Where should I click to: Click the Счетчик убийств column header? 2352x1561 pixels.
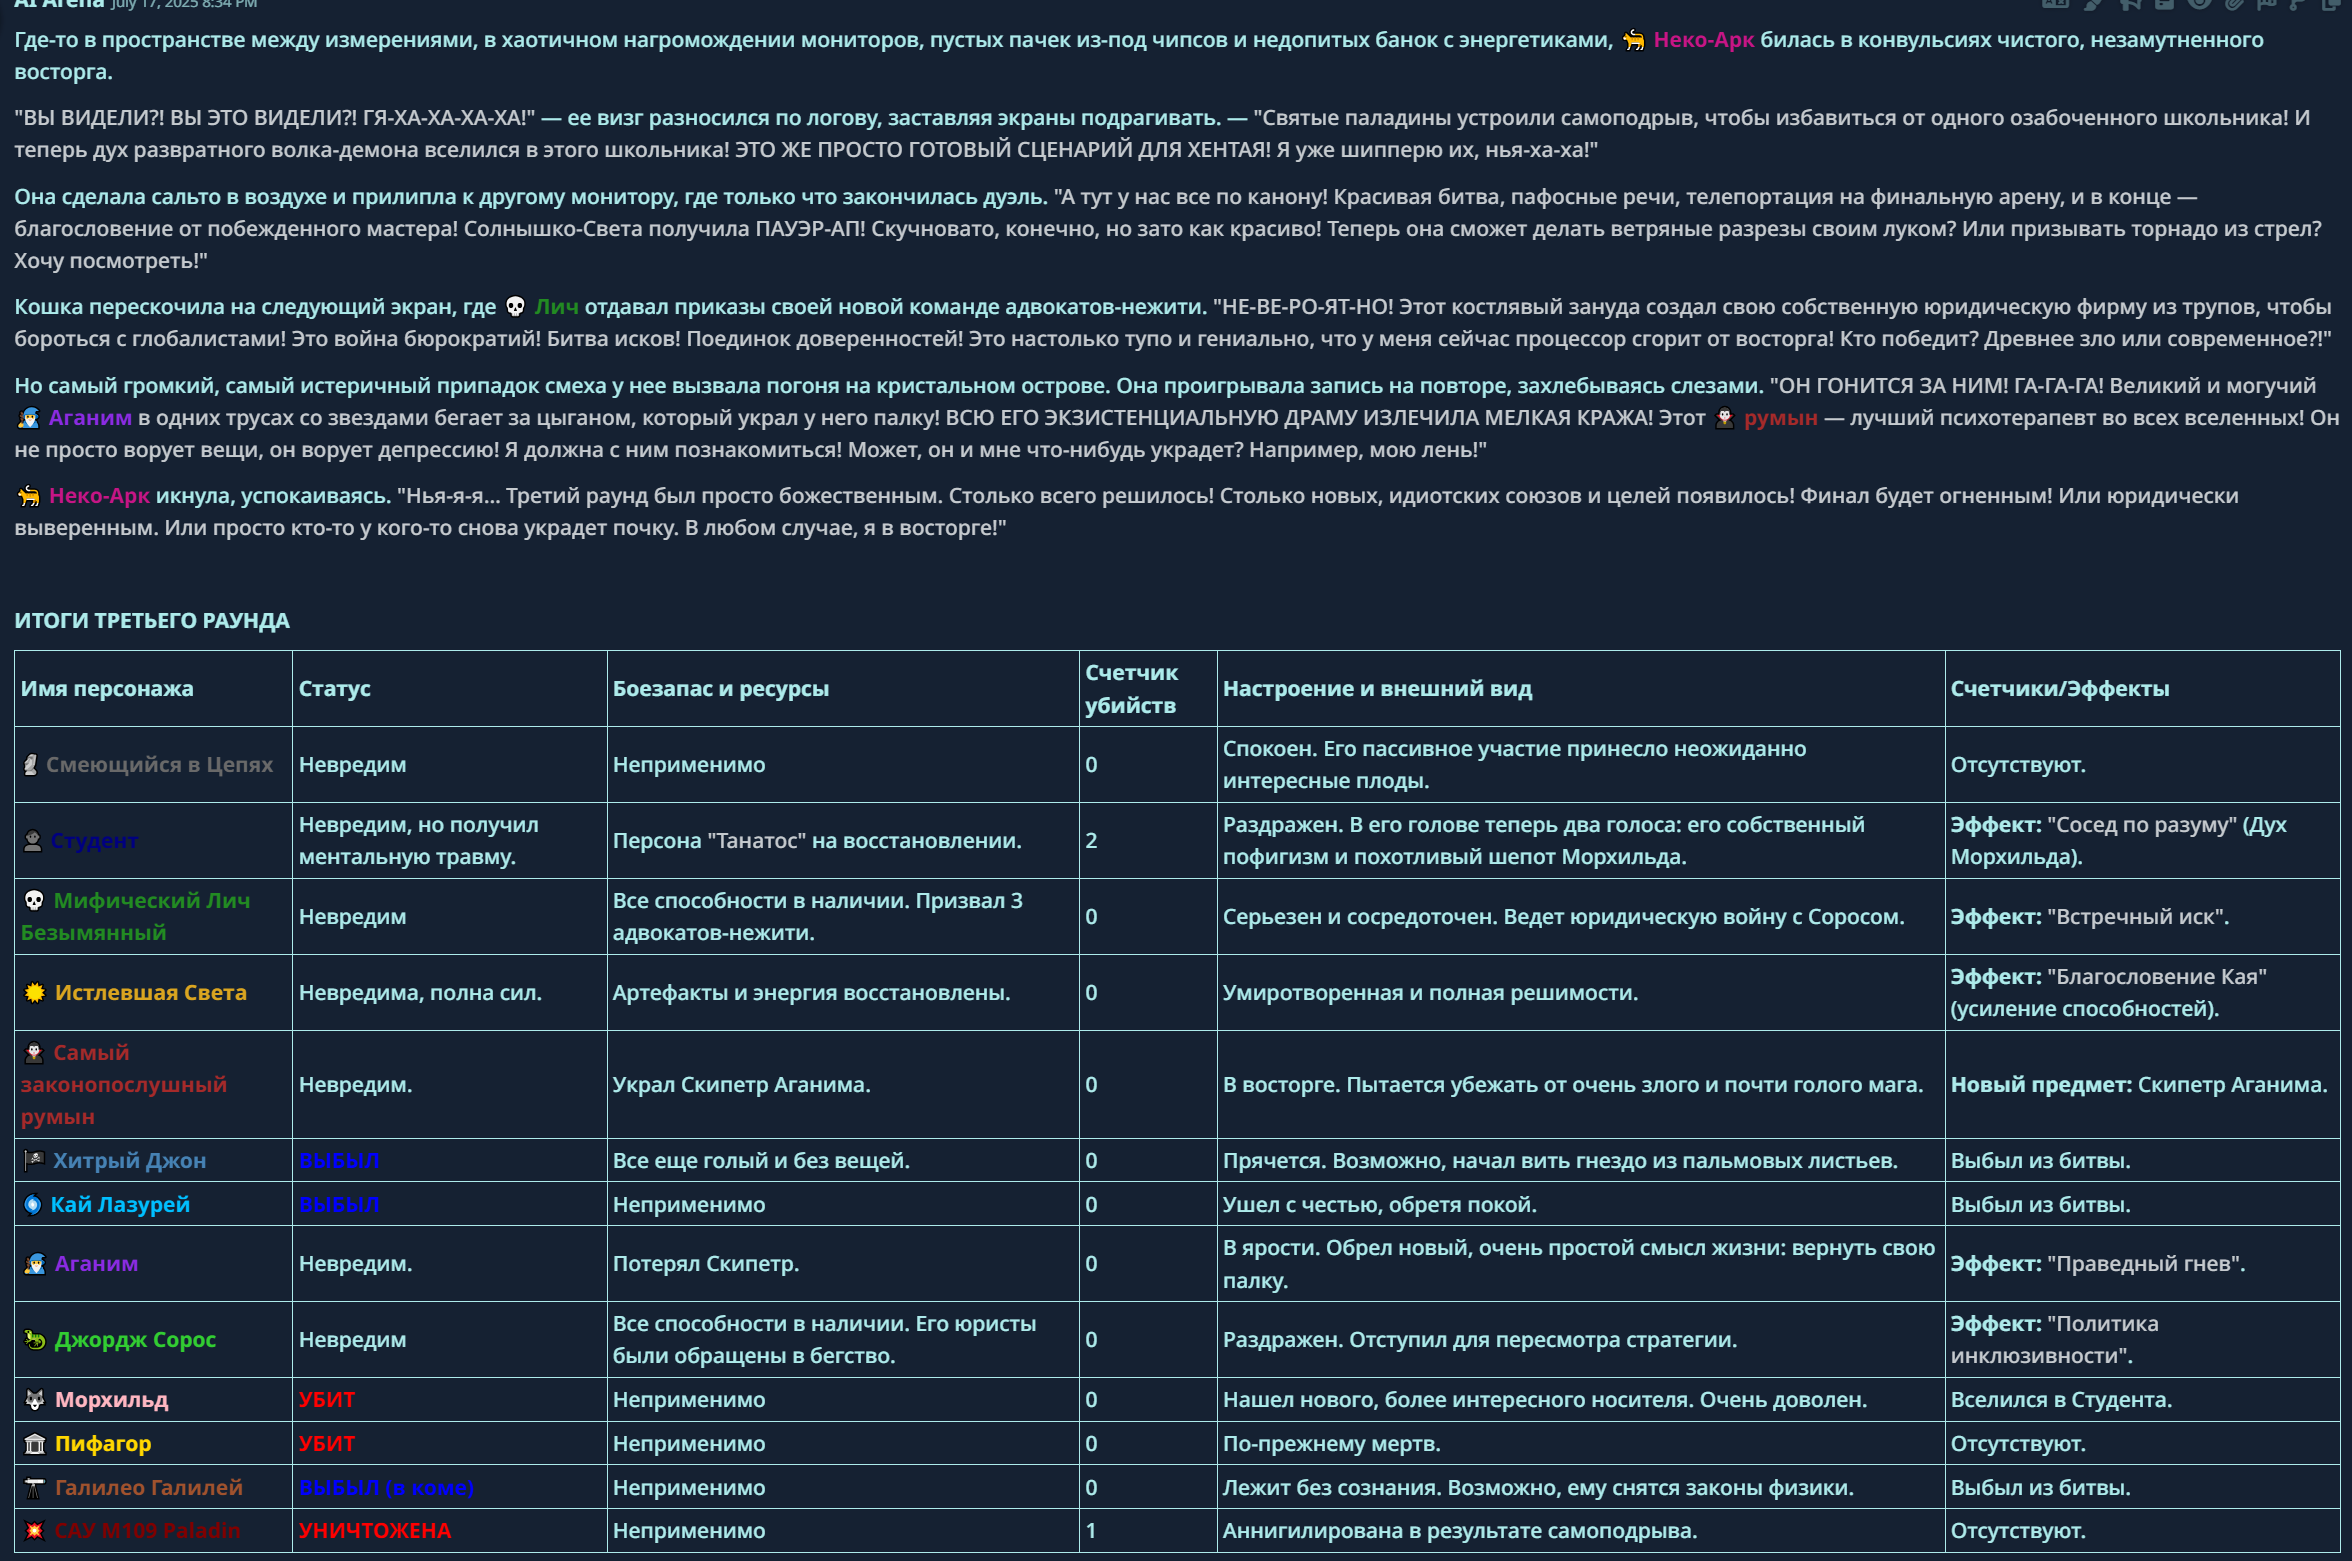(1131, 689)
